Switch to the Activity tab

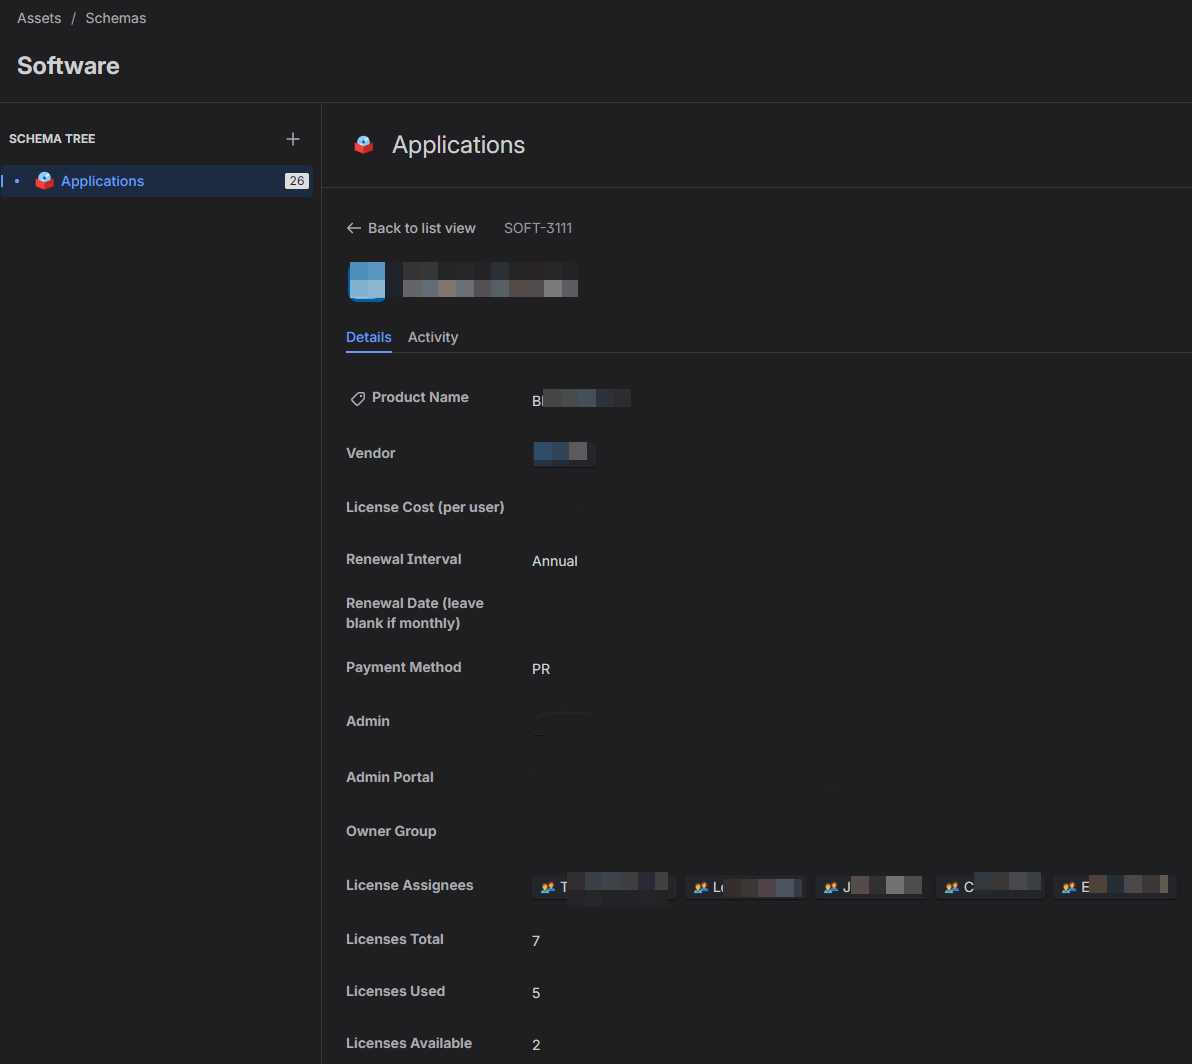(433, 337)
